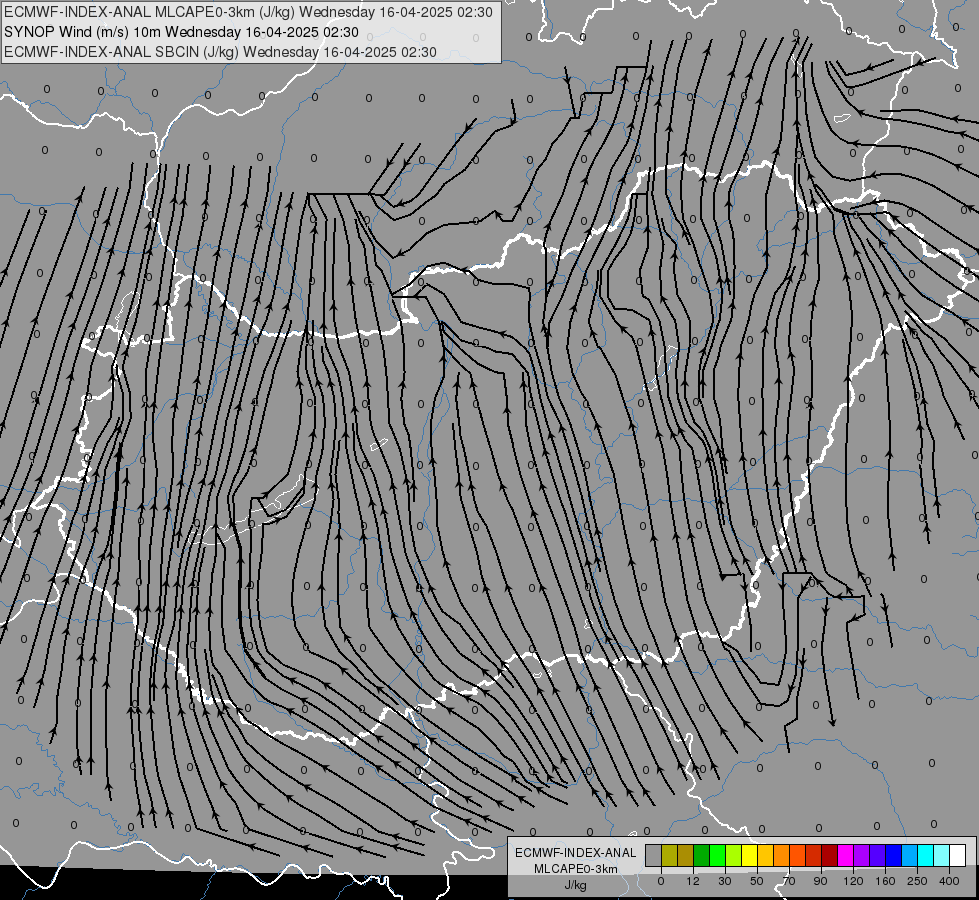The width and height of the screenshot is (979, 900).
Task: Click the dark red legend swatch
Action: (830, 856)
